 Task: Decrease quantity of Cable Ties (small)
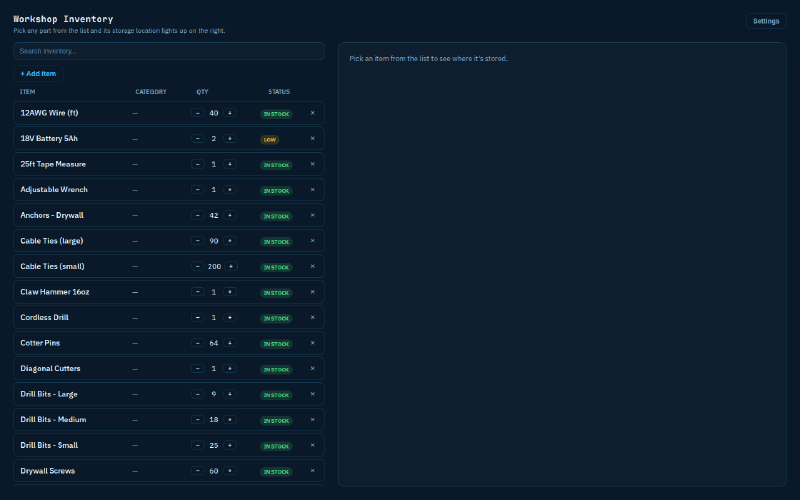197,266
